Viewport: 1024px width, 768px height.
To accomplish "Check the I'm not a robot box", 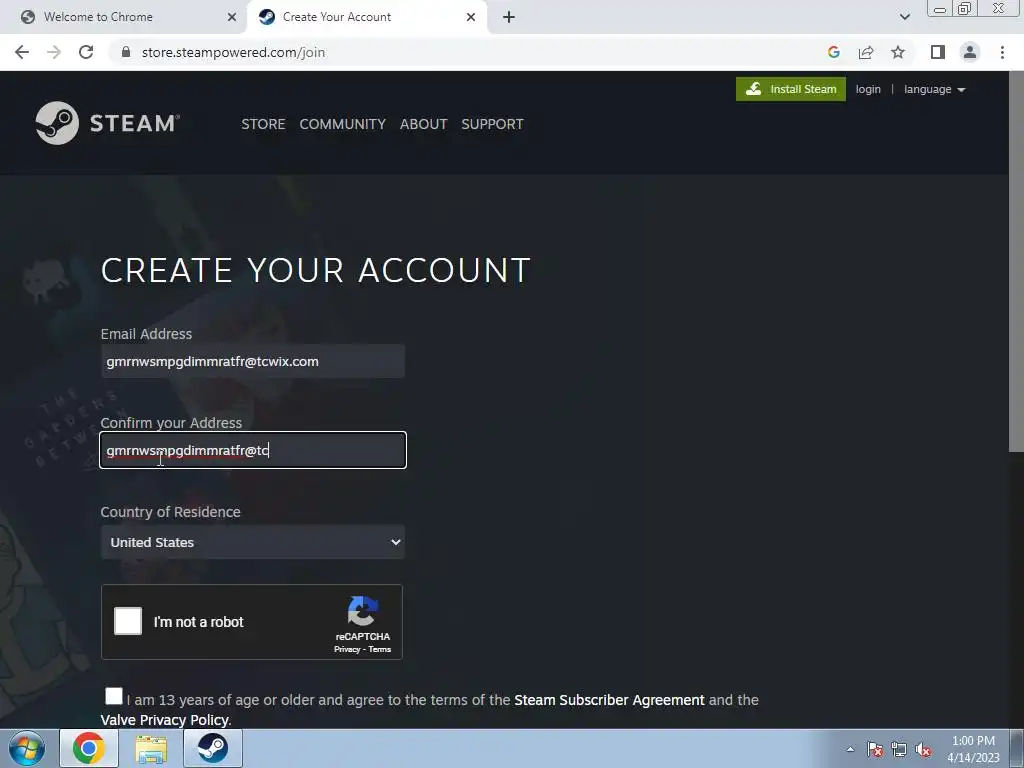I will 128,621.
